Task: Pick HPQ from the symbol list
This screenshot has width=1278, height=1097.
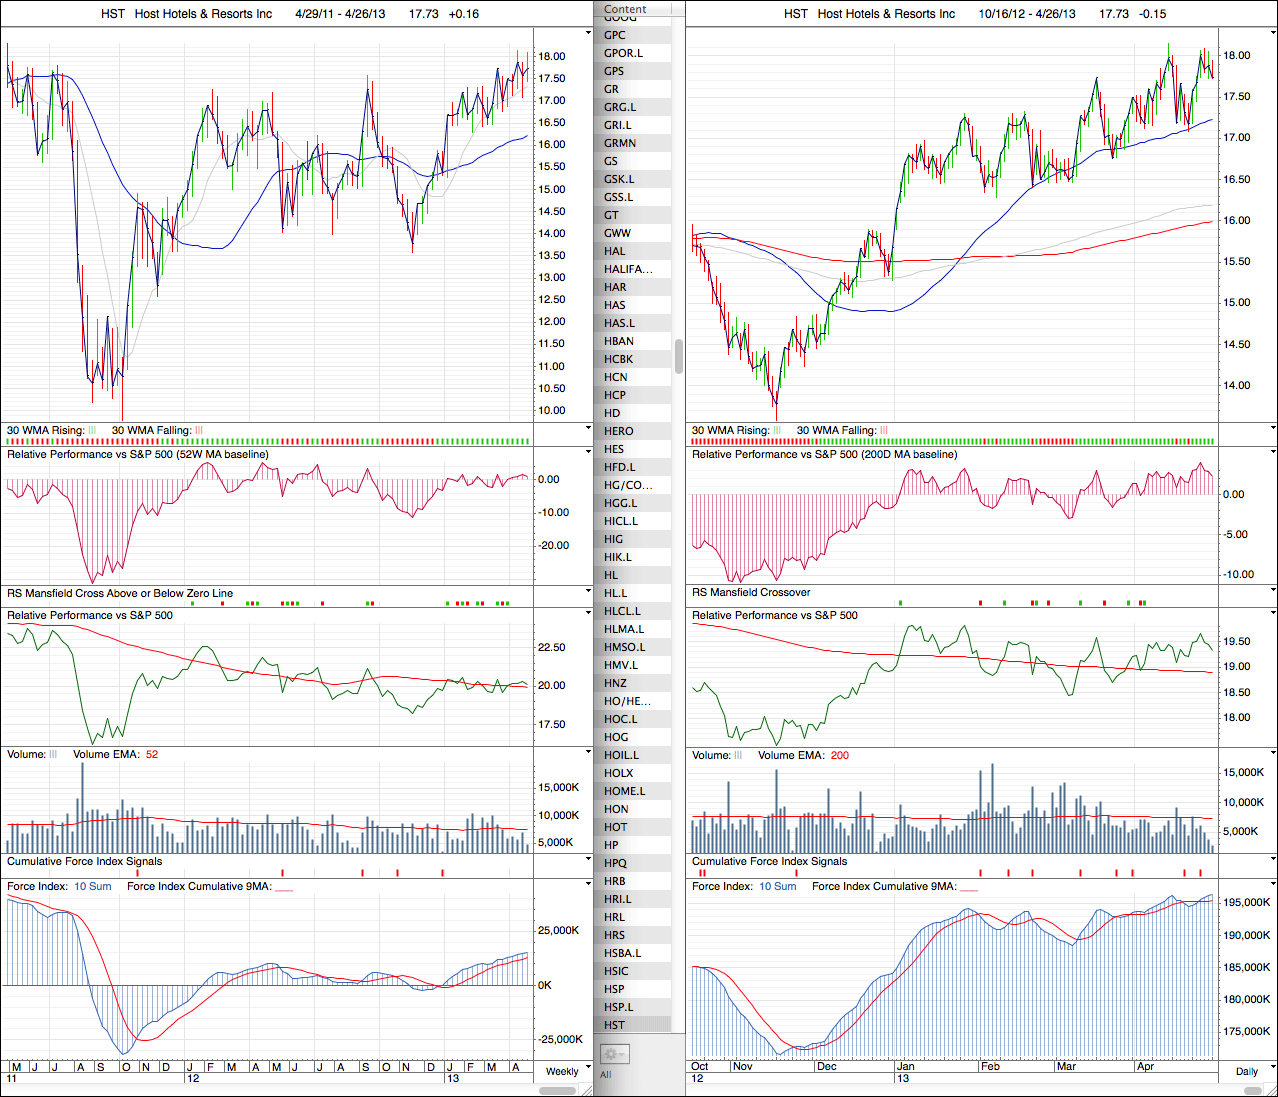Action: click(615, 863)
